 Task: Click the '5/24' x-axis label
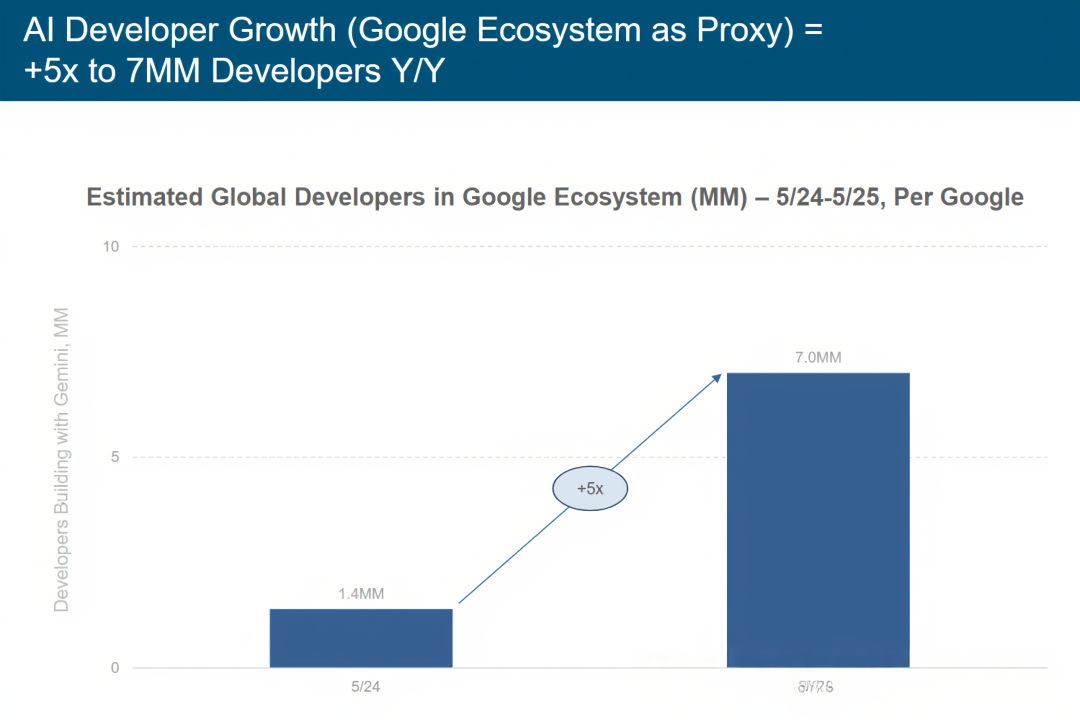point(365,687)
